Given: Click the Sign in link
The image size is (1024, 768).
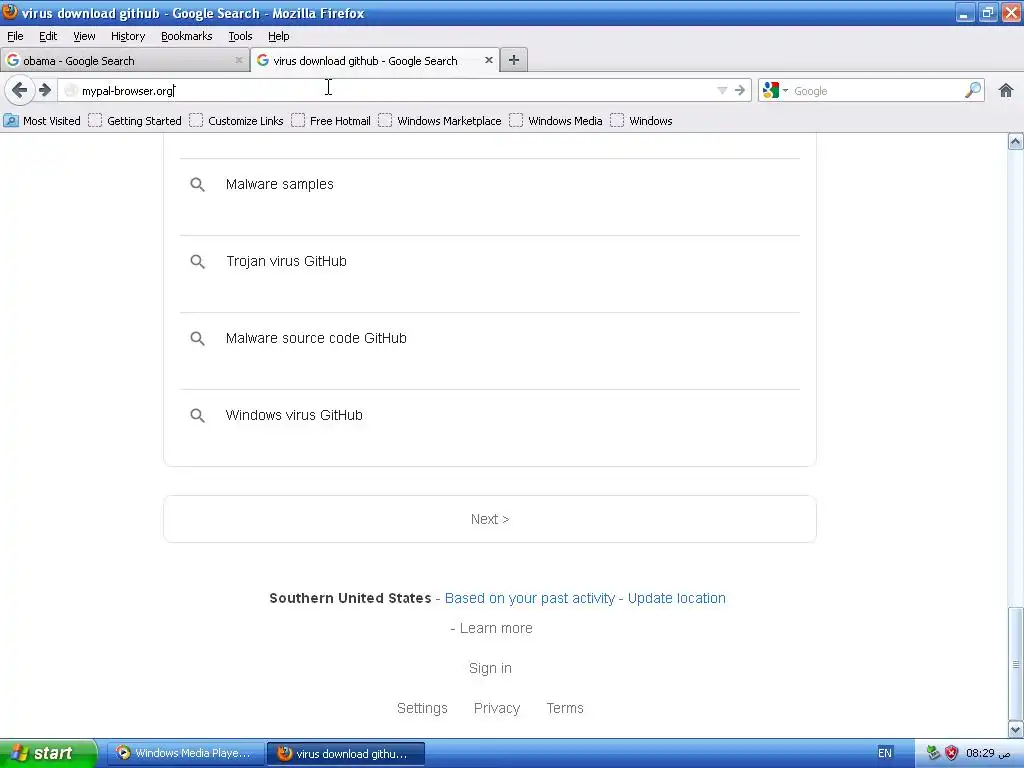Looking at the screenshot, I should [490, 668].
